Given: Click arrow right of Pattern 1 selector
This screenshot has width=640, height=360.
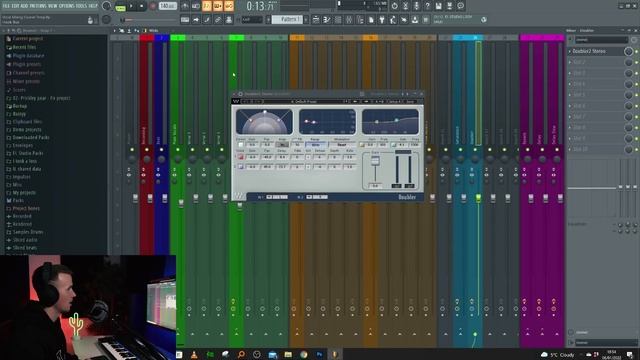Looking at the screenshot, I should point(306,20).
